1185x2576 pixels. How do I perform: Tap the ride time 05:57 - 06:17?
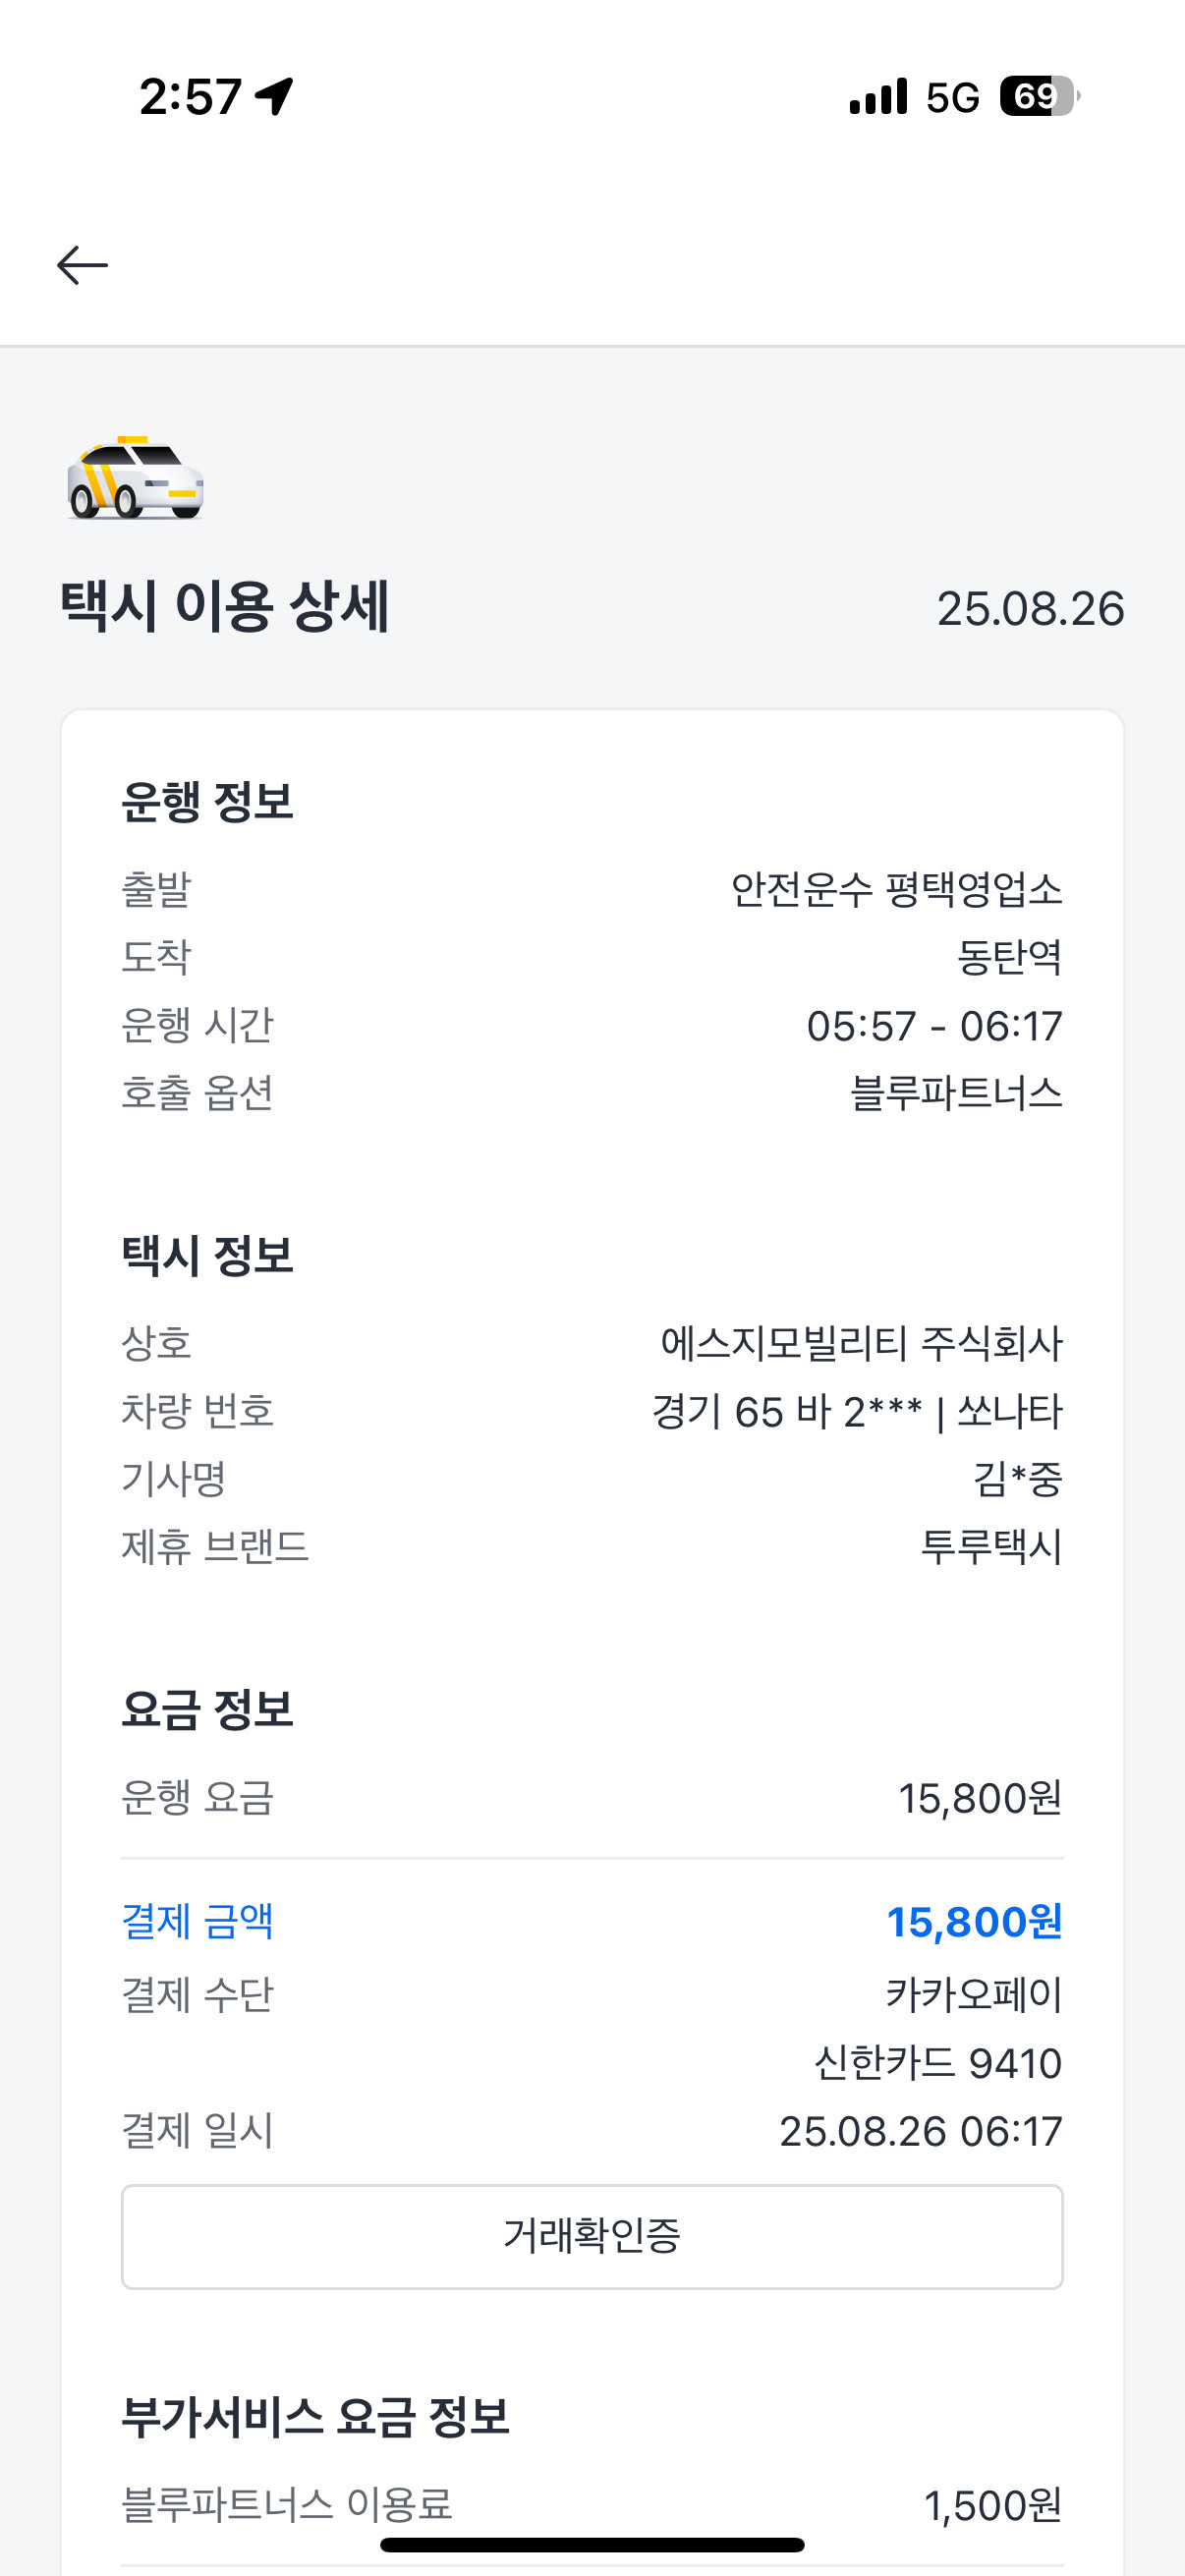click(x=934, y=1026)
